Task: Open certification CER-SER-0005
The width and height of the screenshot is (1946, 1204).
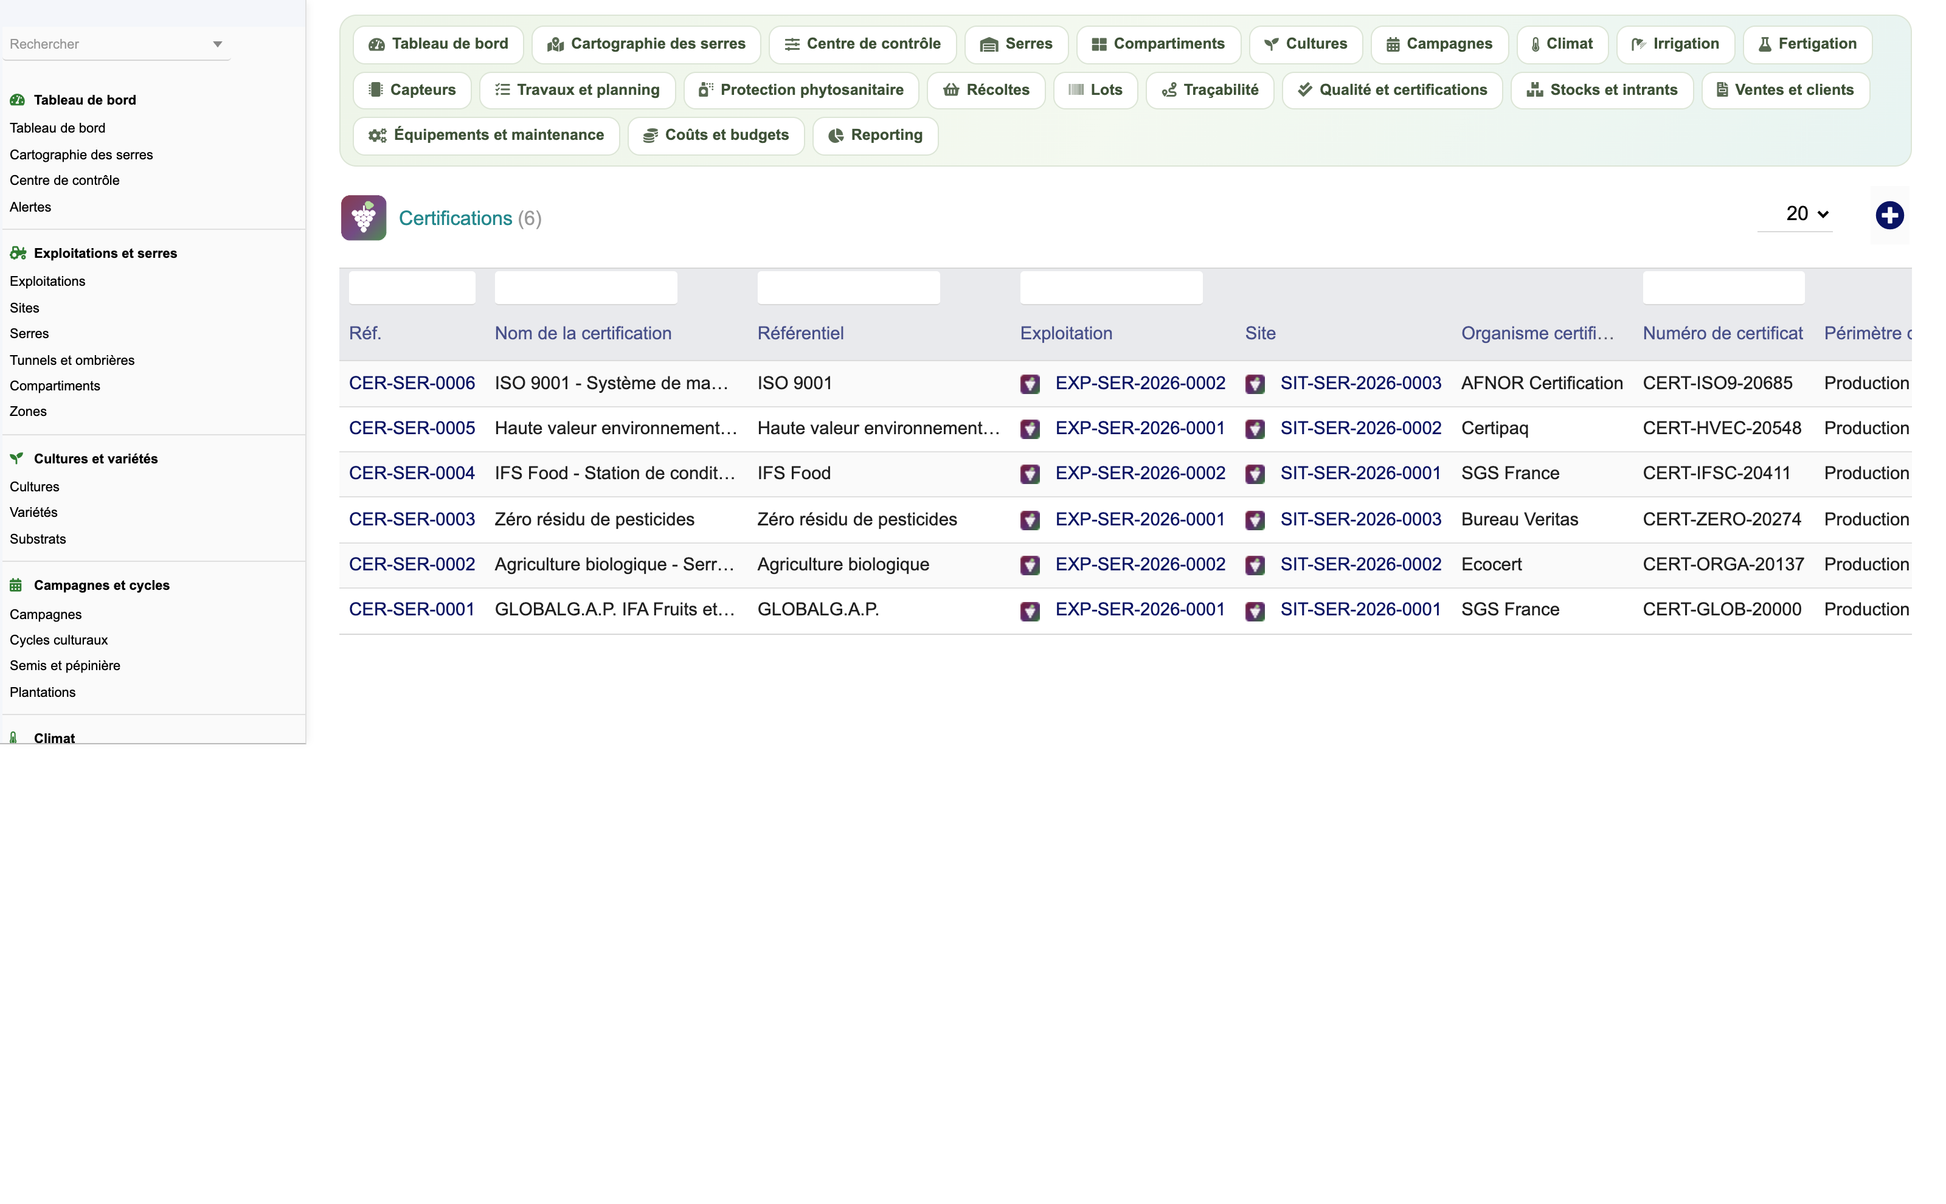Action: [412, 428]
